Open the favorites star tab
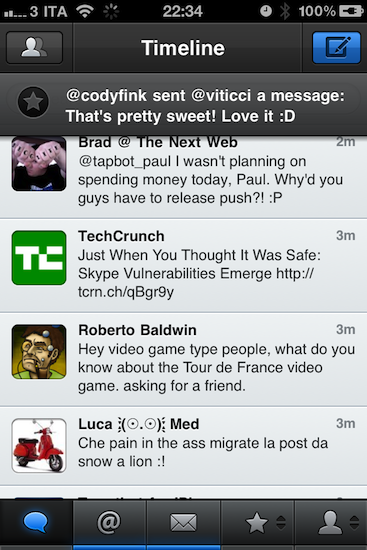 click(256, 523)
